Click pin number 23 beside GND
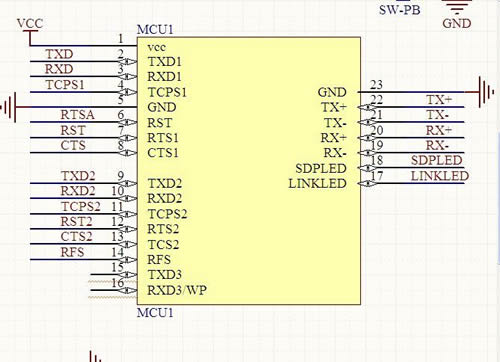This screenshot has width=500, height=362. (x=376, y=85)
